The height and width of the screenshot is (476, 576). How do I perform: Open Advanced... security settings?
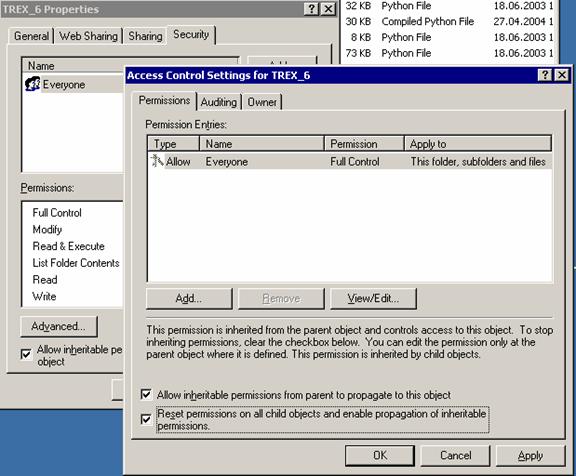coord(59,326)
